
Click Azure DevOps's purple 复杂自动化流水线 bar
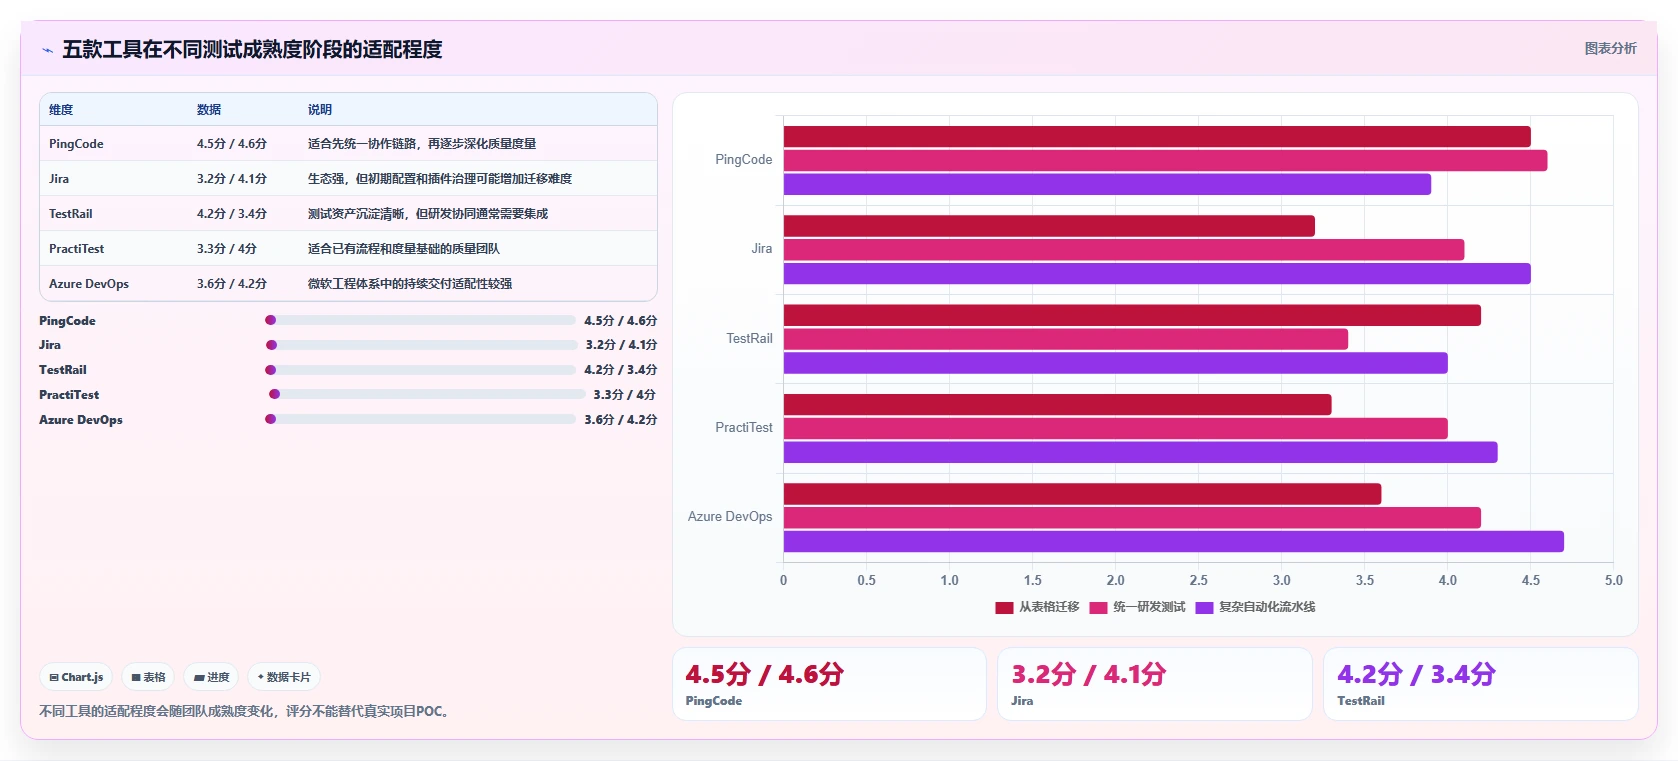[1174, 542]
